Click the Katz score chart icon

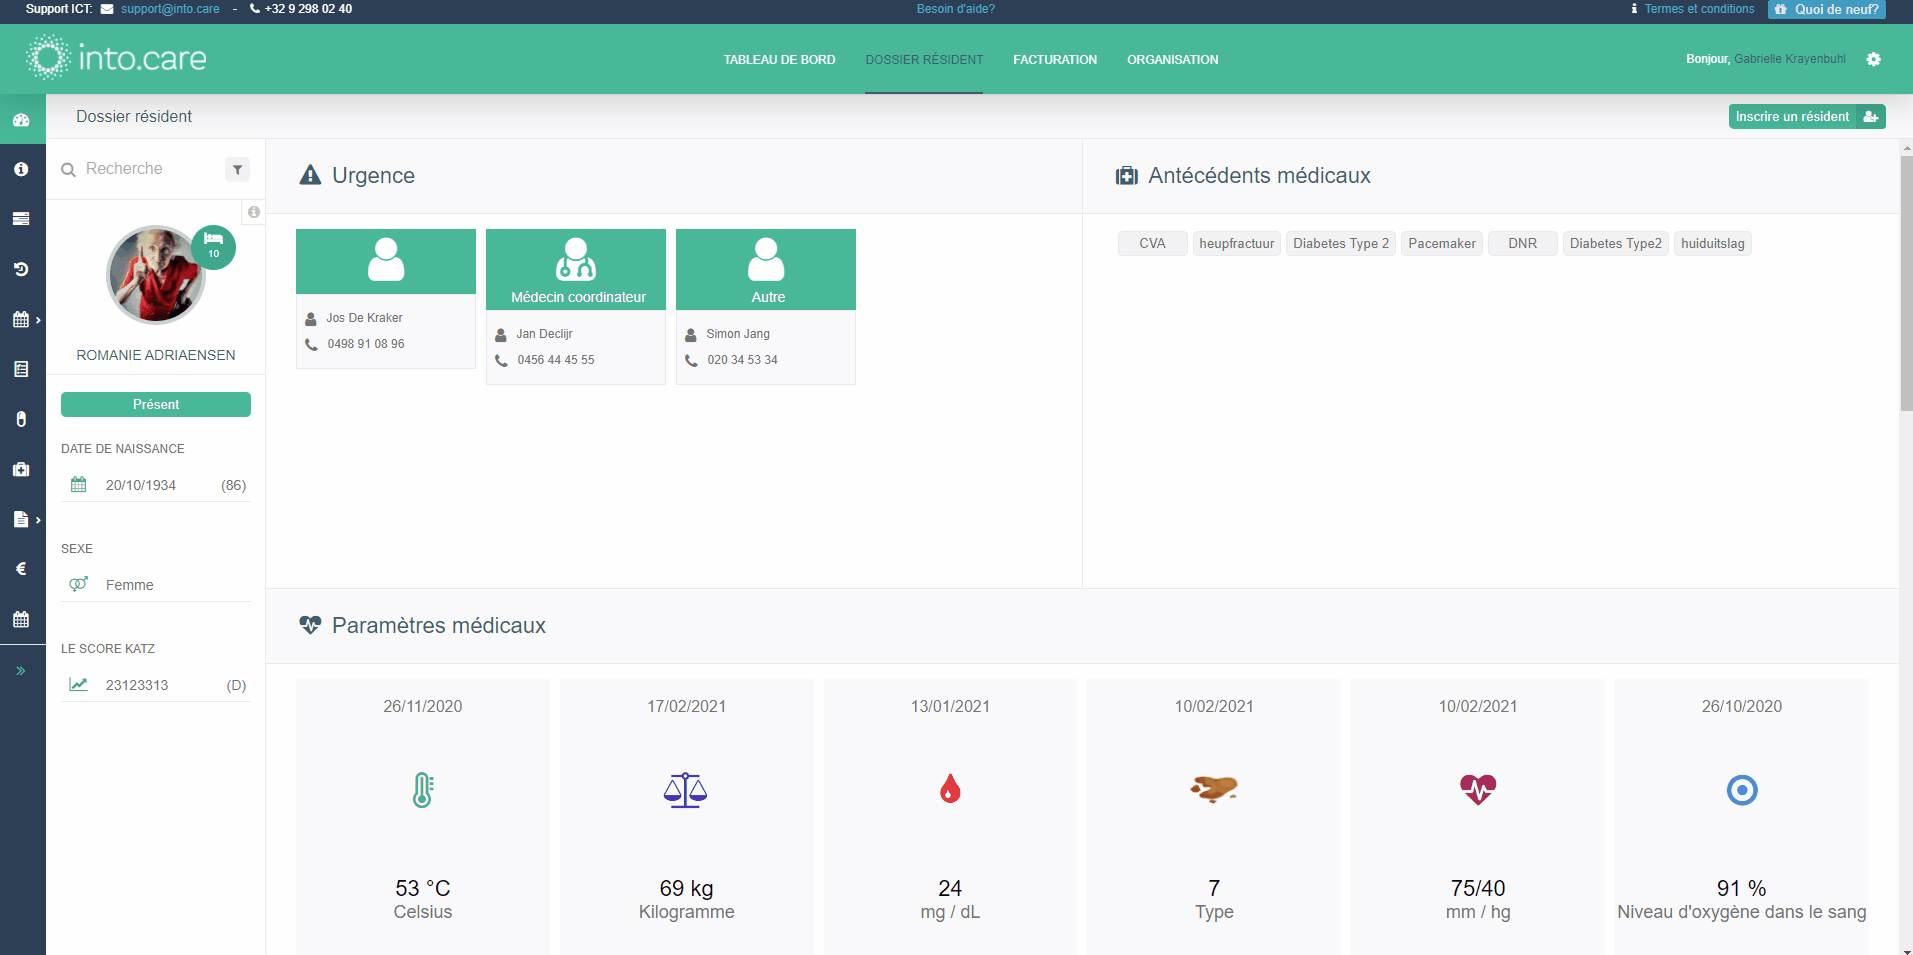(79, 684)
